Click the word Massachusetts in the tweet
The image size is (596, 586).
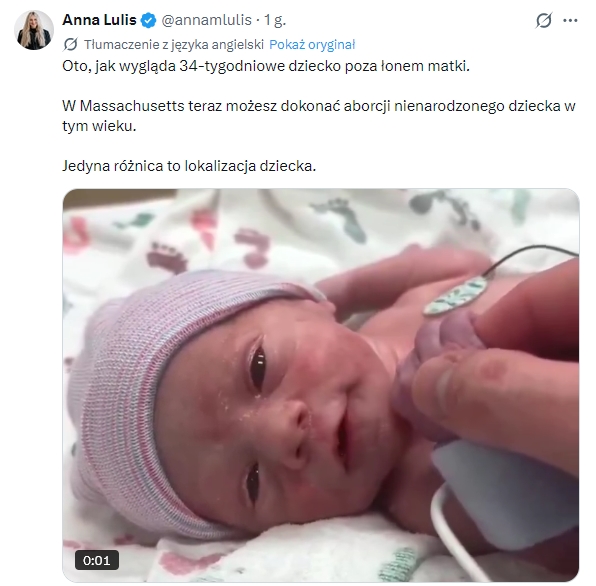point(132,106)
